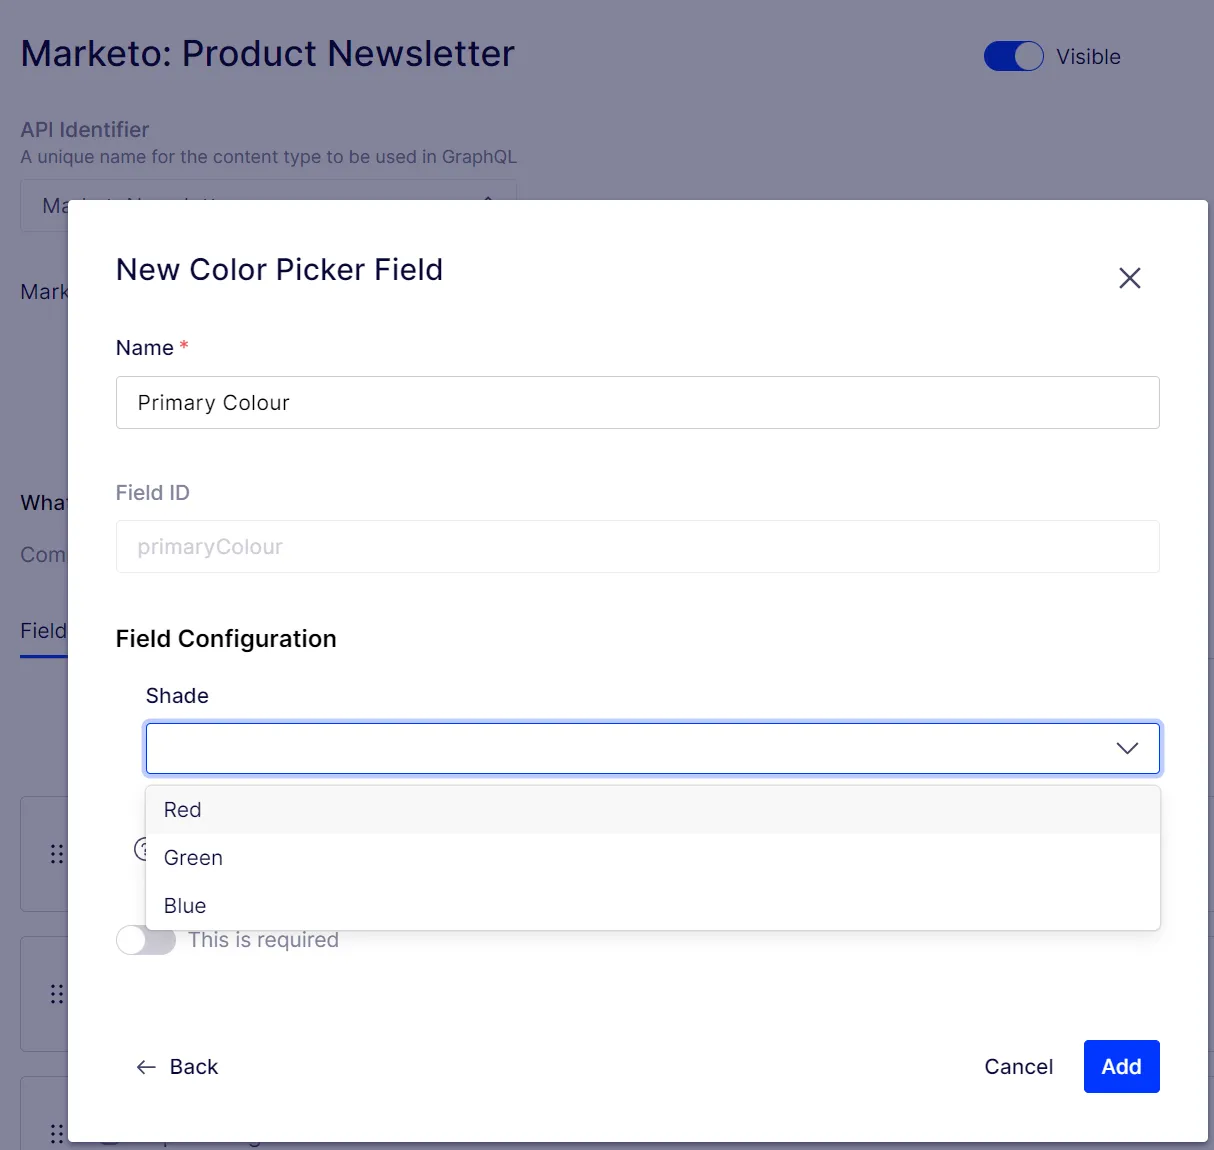Grab the second field row drag handle
Viewport: 1214px width, 1150px height.
(57, 994)
